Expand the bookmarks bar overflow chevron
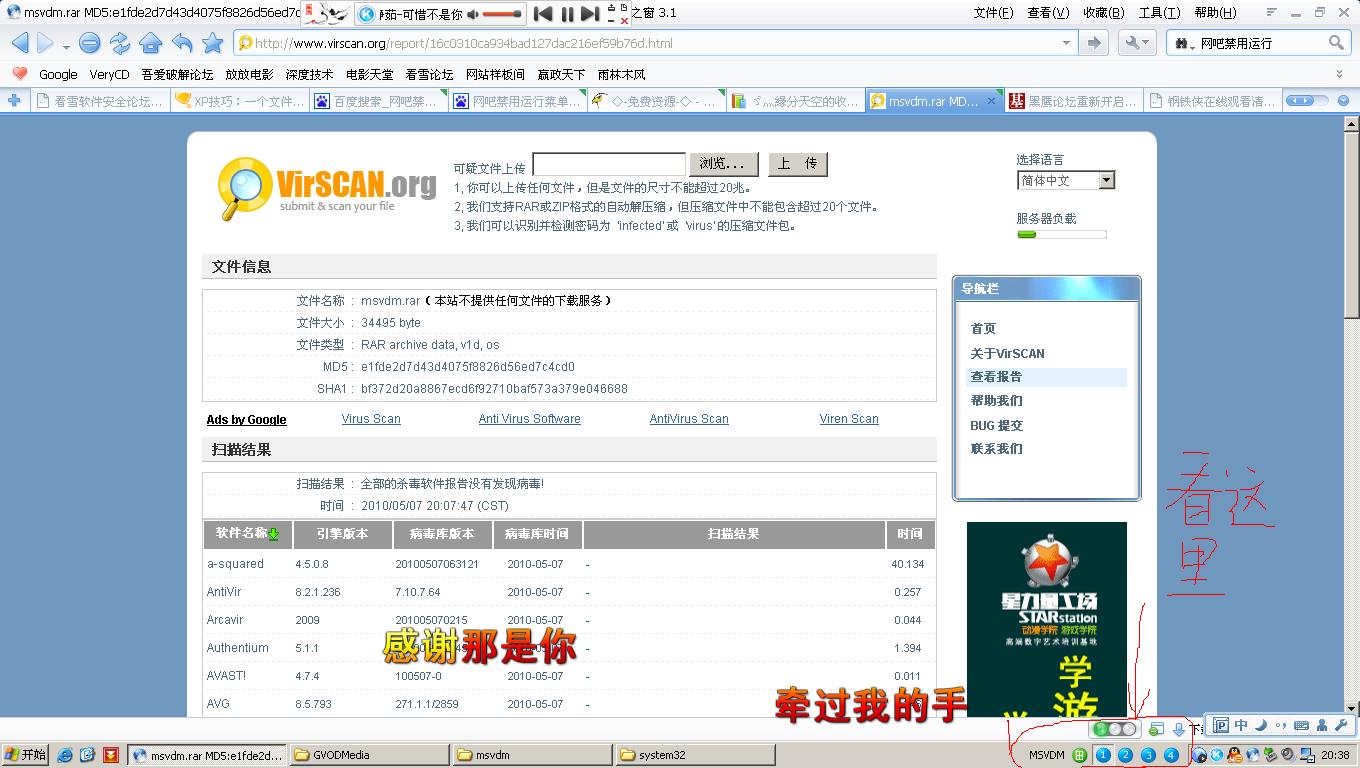 click(1340, 74)
